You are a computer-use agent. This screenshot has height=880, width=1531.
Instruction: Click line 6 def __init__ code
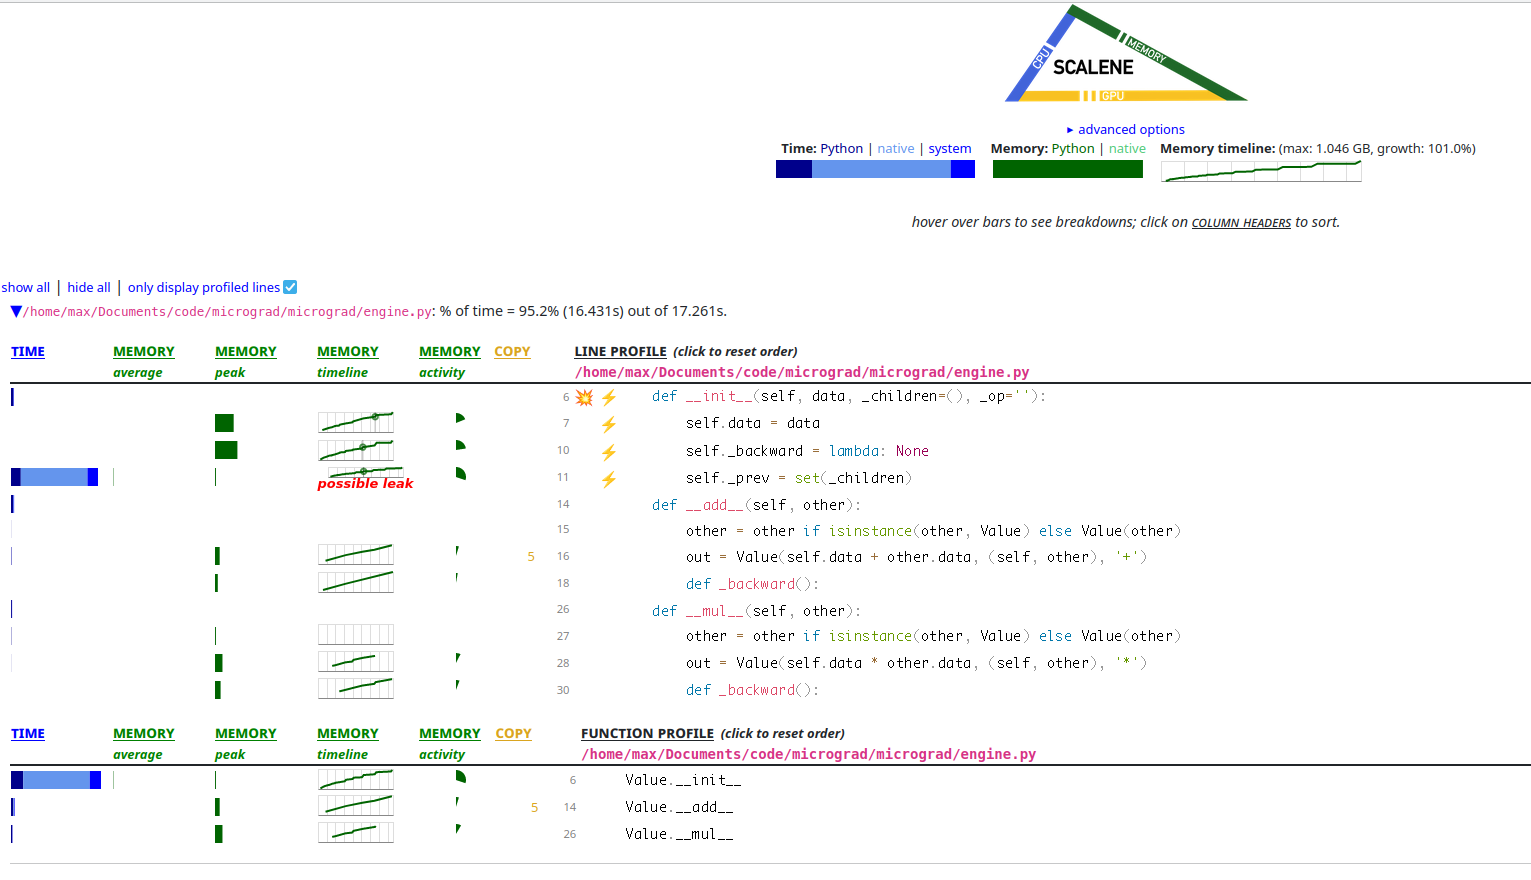849,397
